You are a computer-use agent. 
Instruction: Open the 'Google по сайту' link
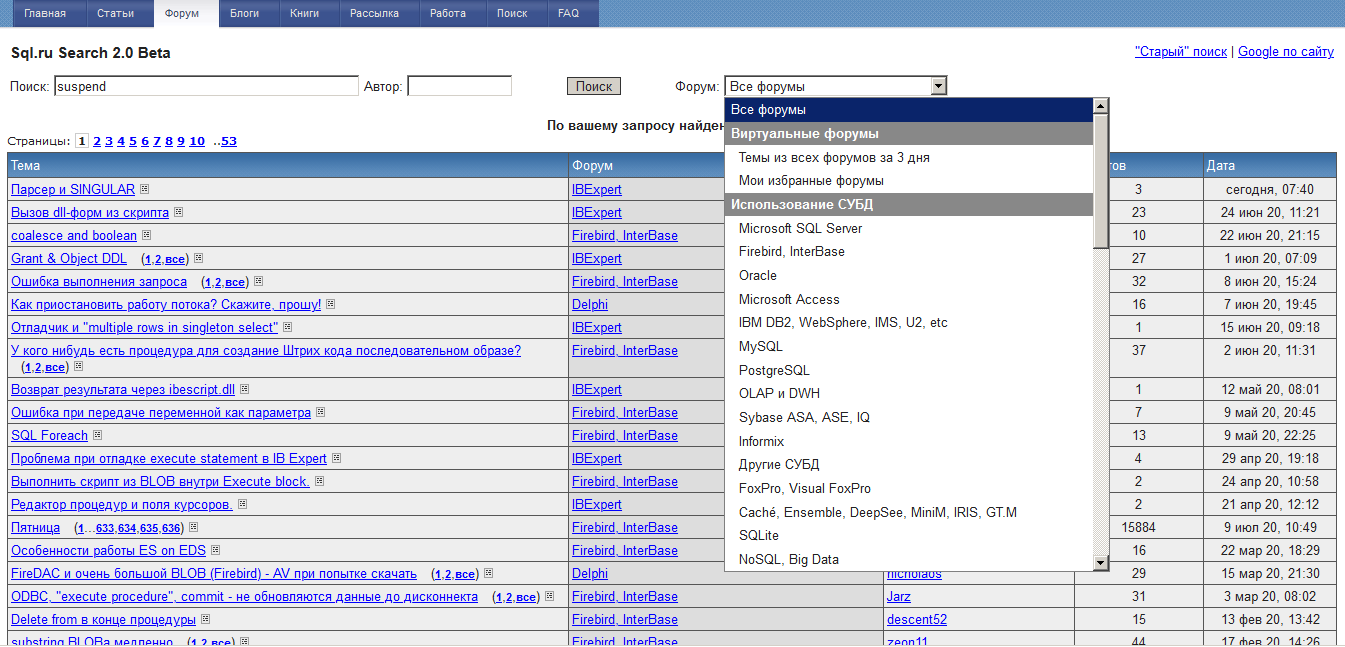coord(1285,52)
